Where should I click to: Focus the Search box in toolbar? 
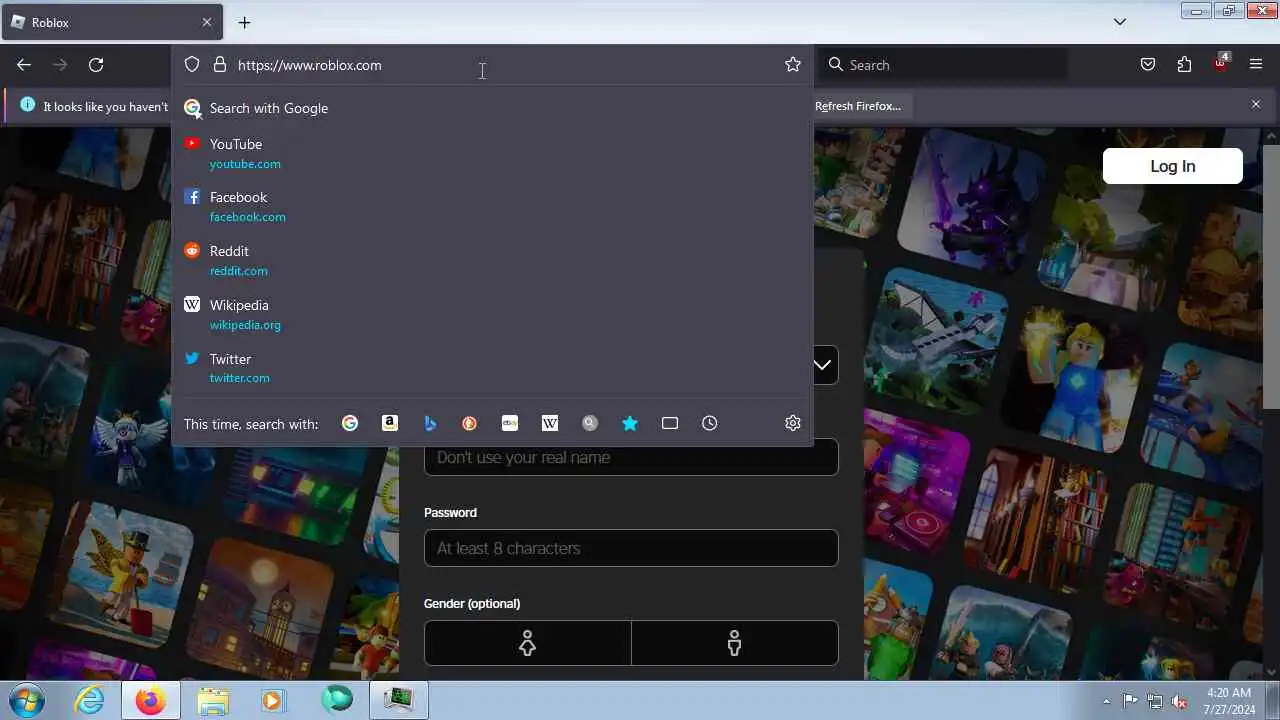(x=943, y=65)
